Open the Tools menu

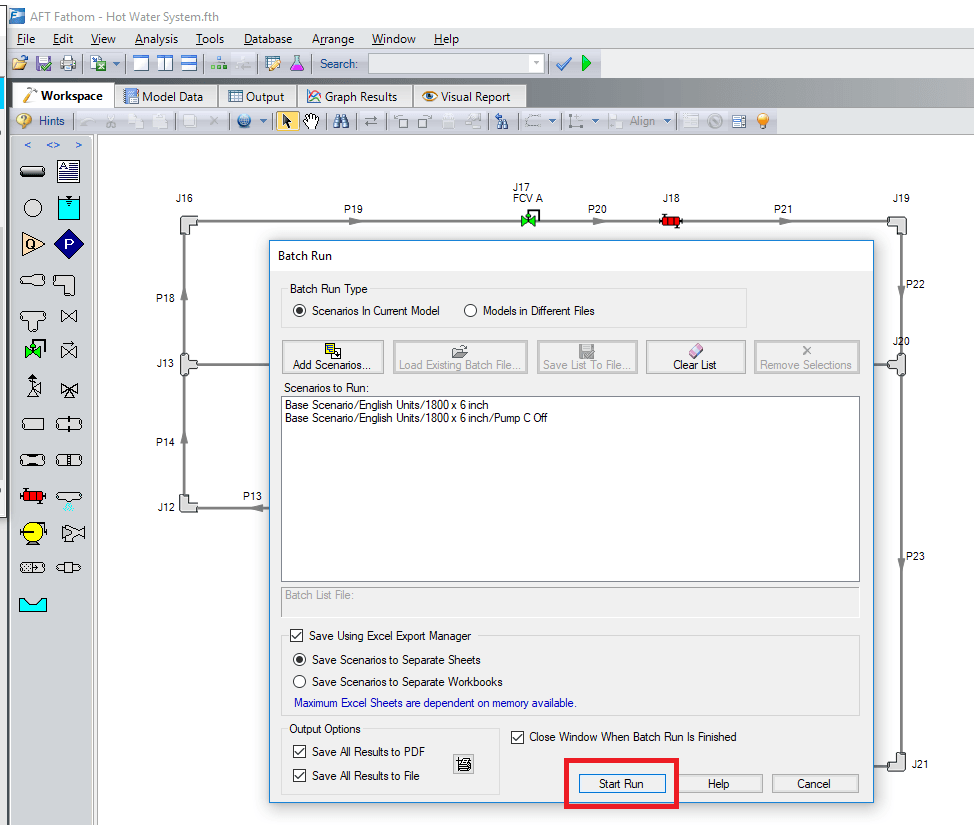click(210, 39)
